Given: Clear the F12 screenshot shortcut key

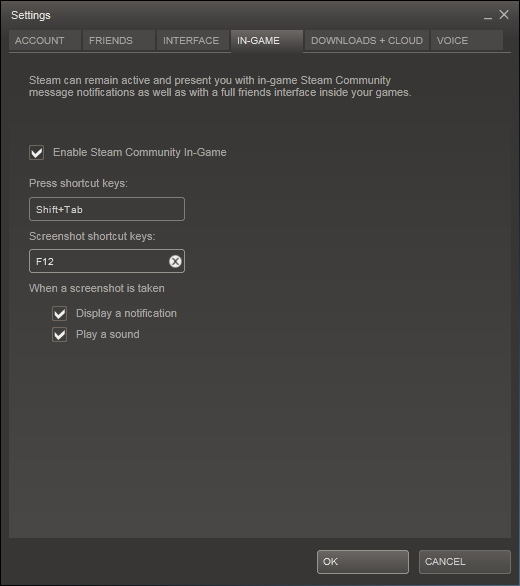Looking at the screenshot, I should click(175, 261).
